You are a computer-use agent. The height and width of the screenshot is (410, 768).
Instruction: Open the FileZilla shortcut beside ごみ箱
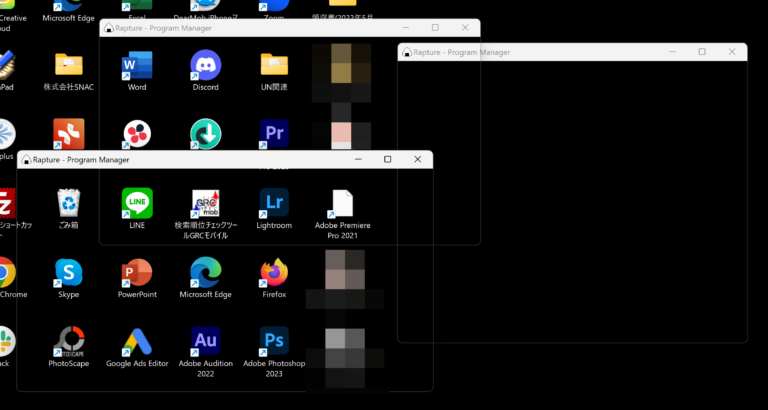(x=7, y=203)
